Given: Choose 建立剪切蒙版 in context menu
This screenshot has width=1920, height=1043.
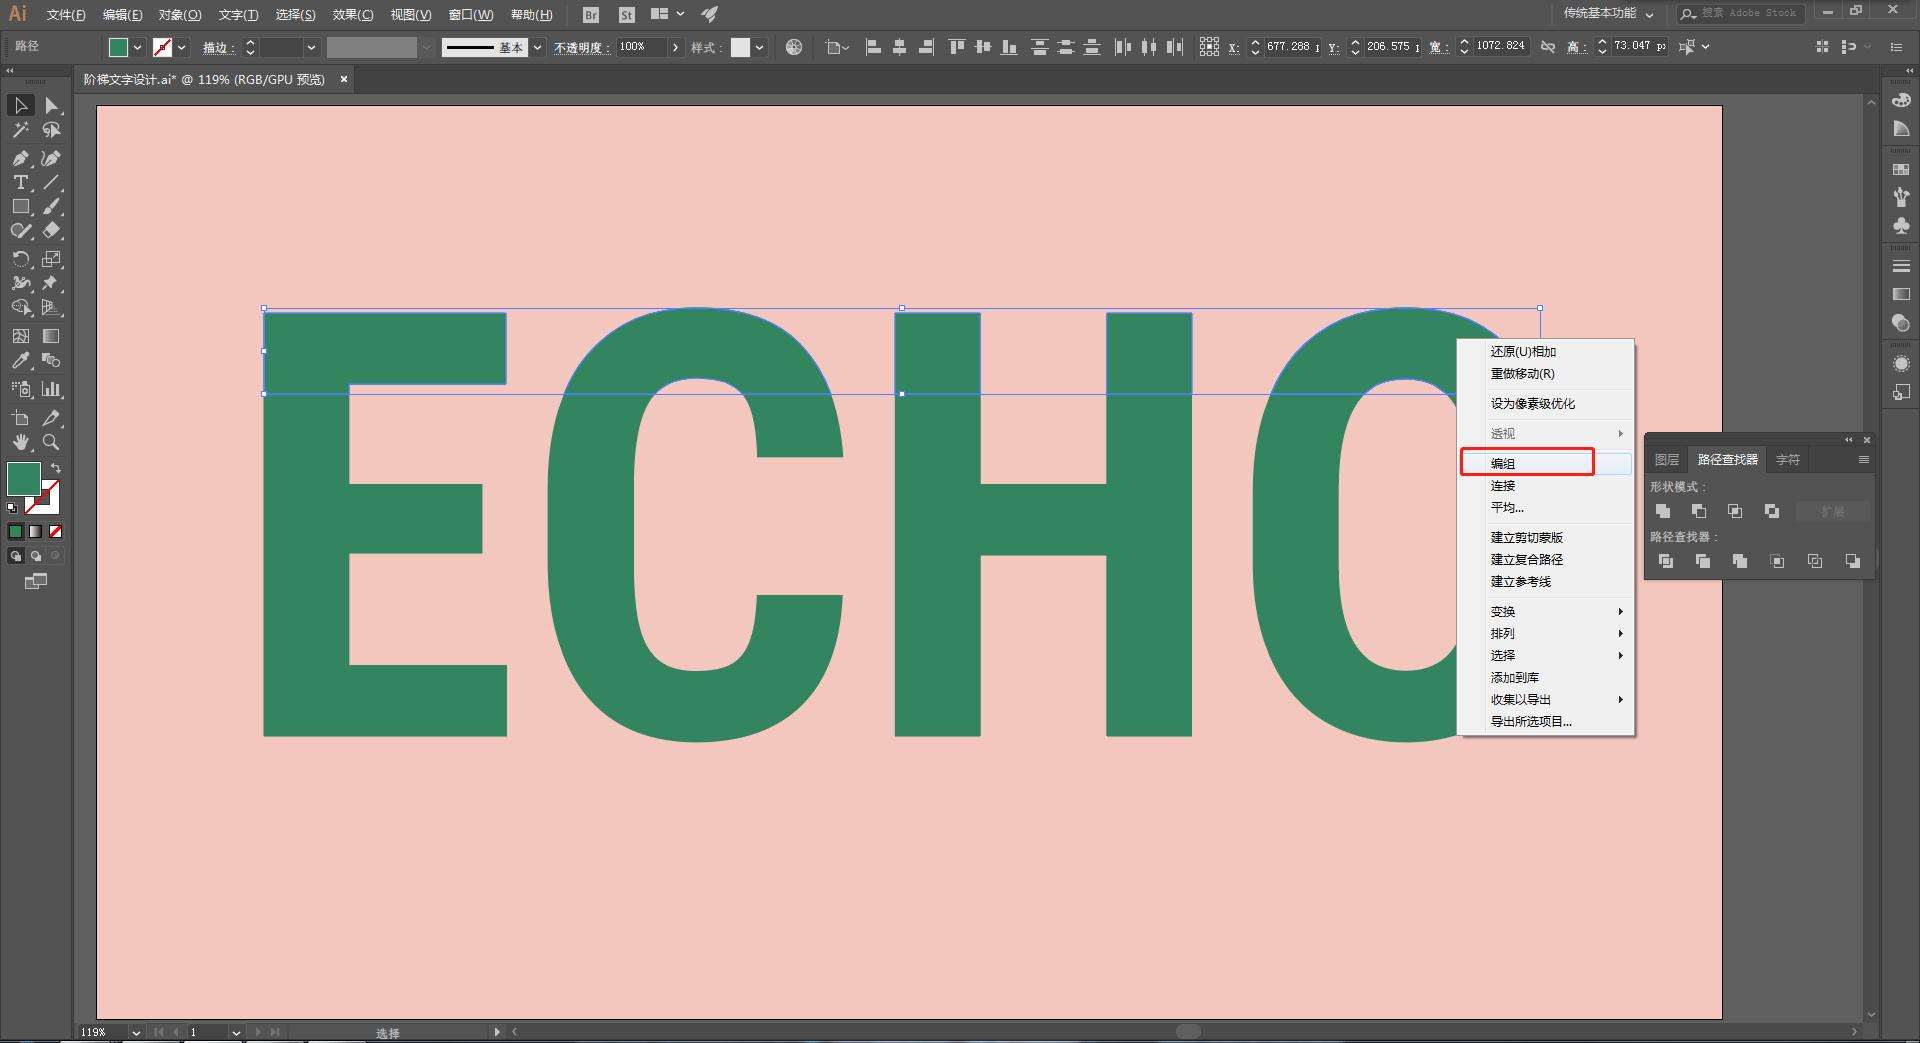Looking at the screenshot, I should [1546, 537].
